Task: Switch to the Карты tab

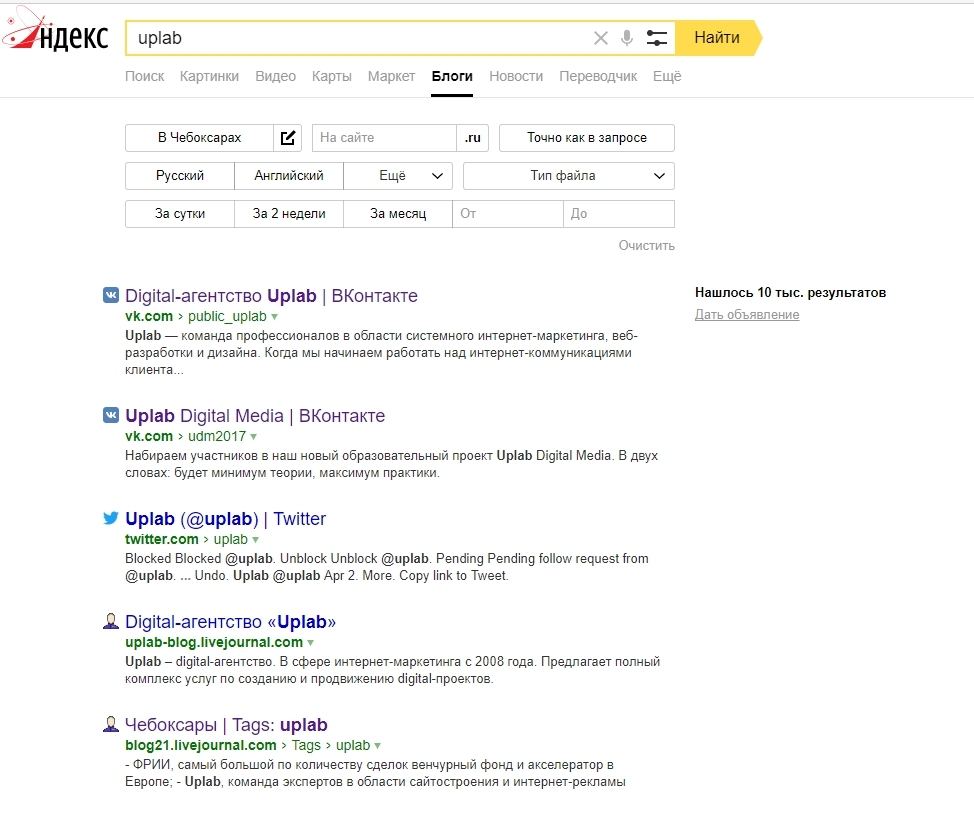Action: (332, 76)
